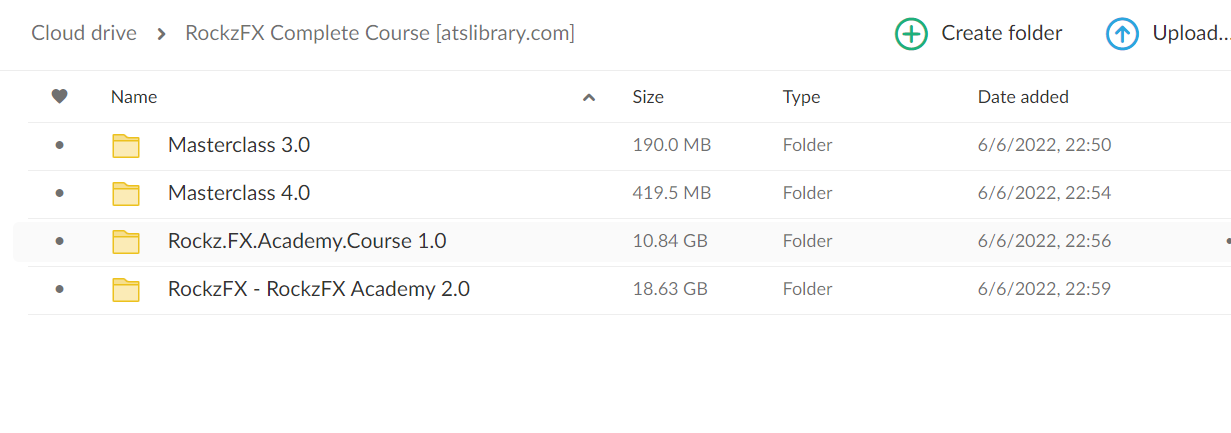Click the breadcrumb chevron after Cloud drive
1231x433 pixels.
(161, 34)
